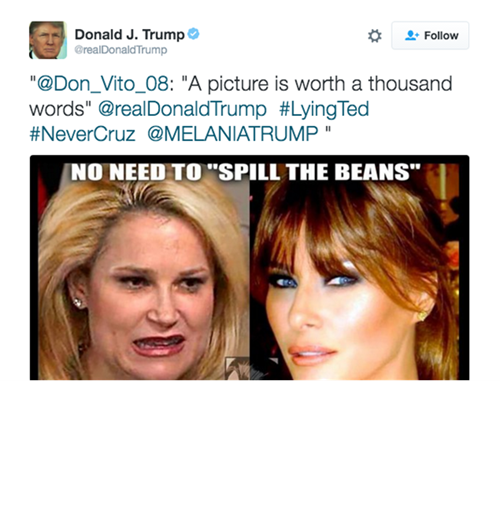Click the word "words" in the tweet text

(57, 109)
